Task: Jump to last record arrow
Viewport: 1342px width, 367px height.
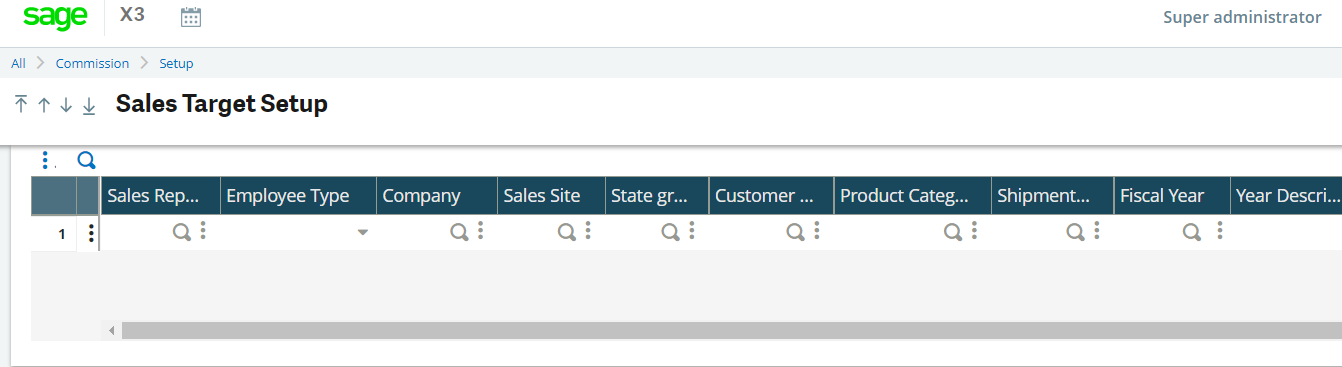Action: (x=89, y=105)
